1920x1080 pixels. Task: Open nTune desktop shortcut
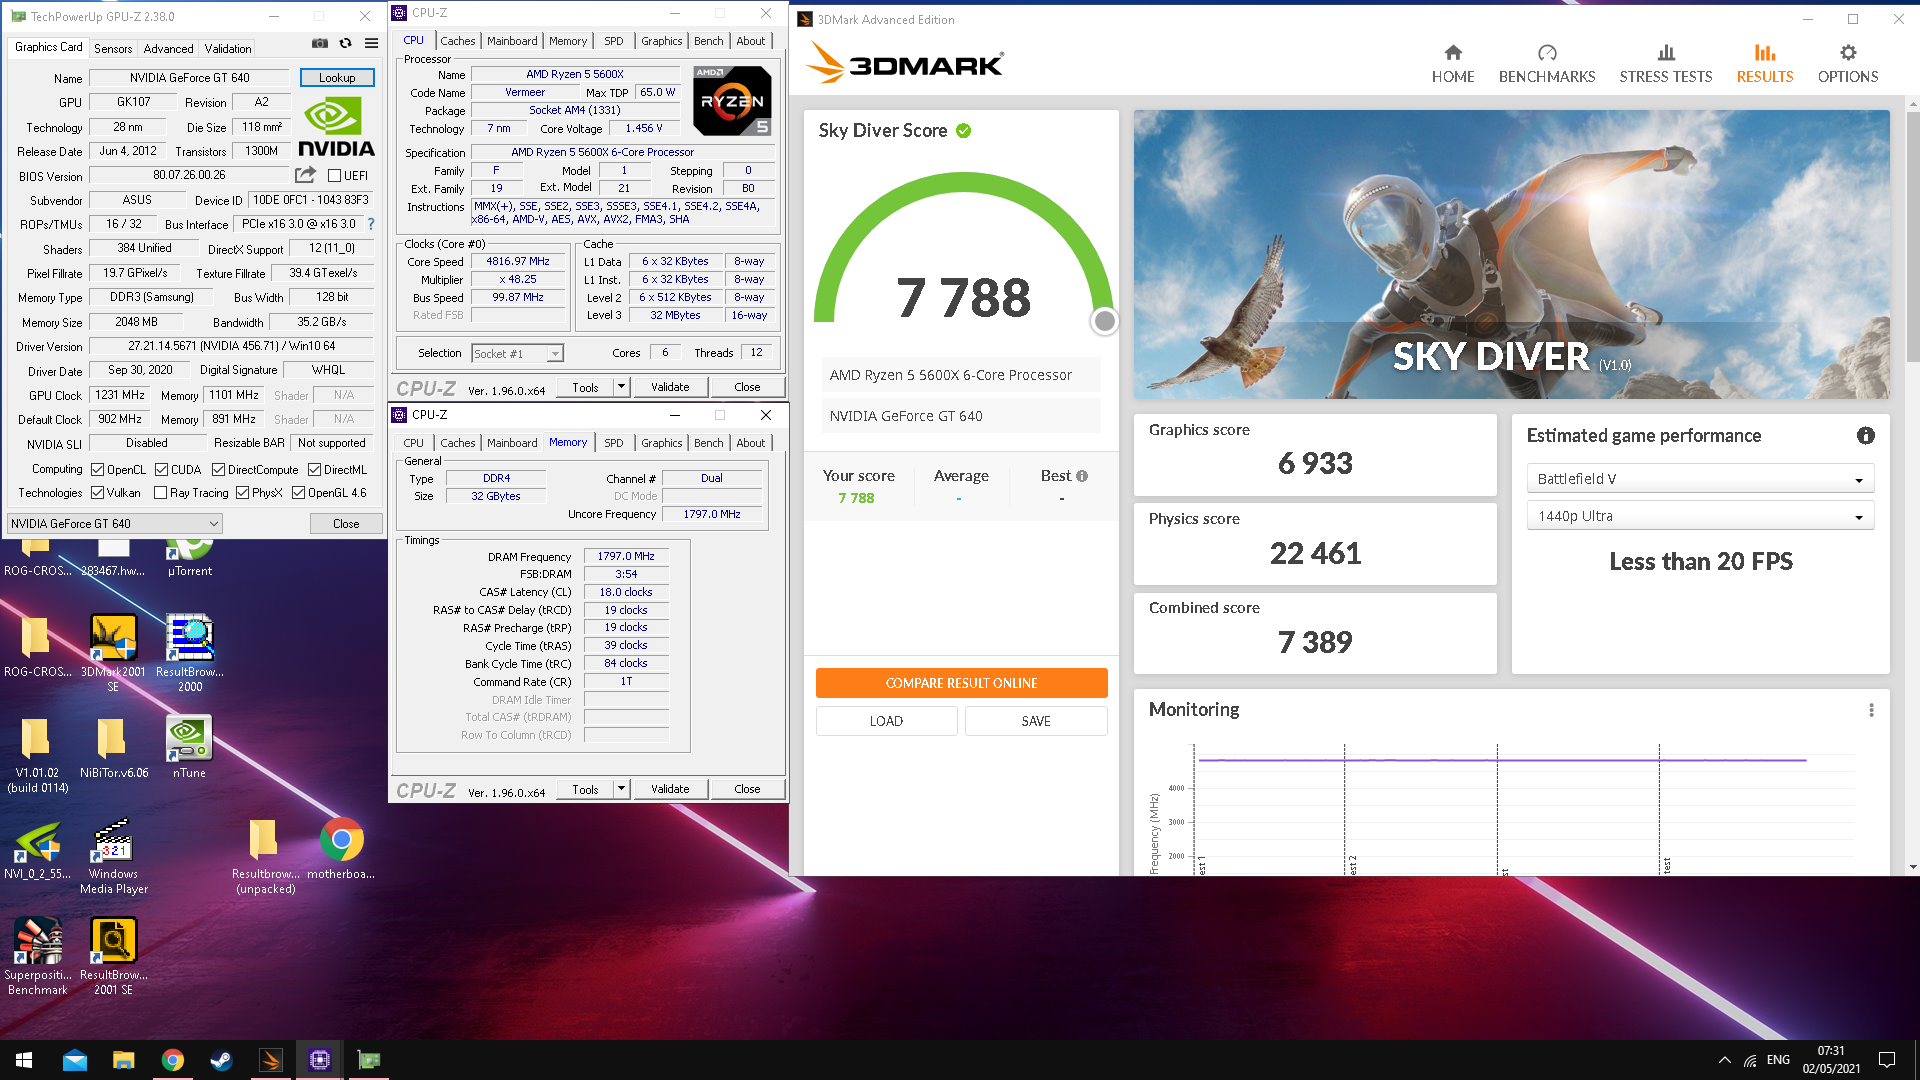click(x=189, y=746)
